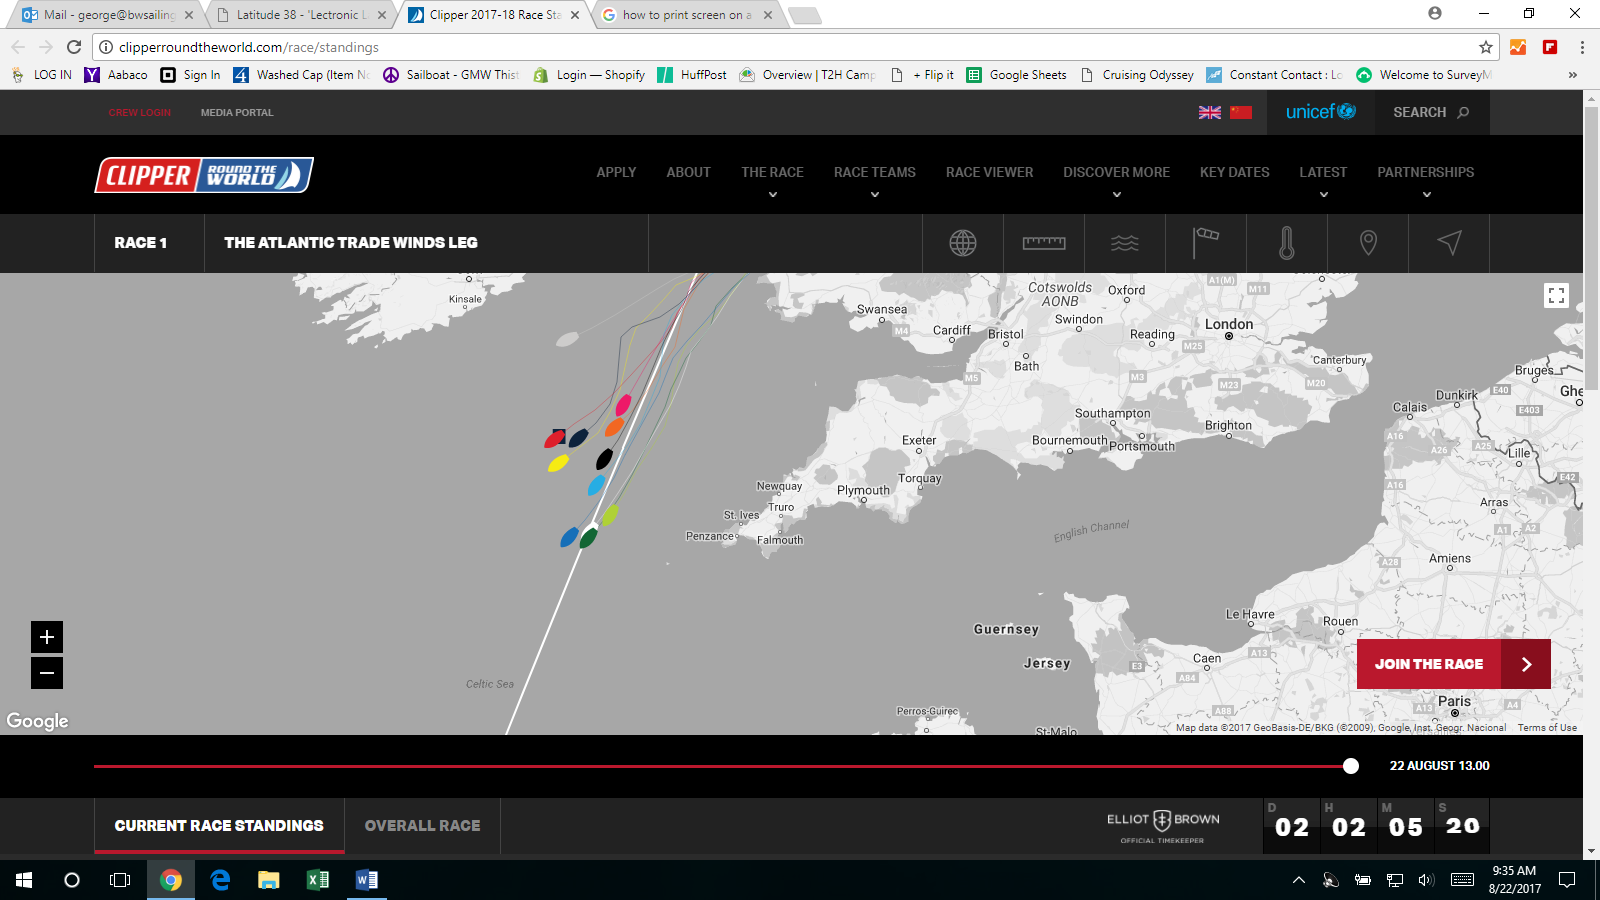Toggle the thermometer temperature overlay
The height and width of the screenshot is (900, 1600).
click(x=1287, y=243)
